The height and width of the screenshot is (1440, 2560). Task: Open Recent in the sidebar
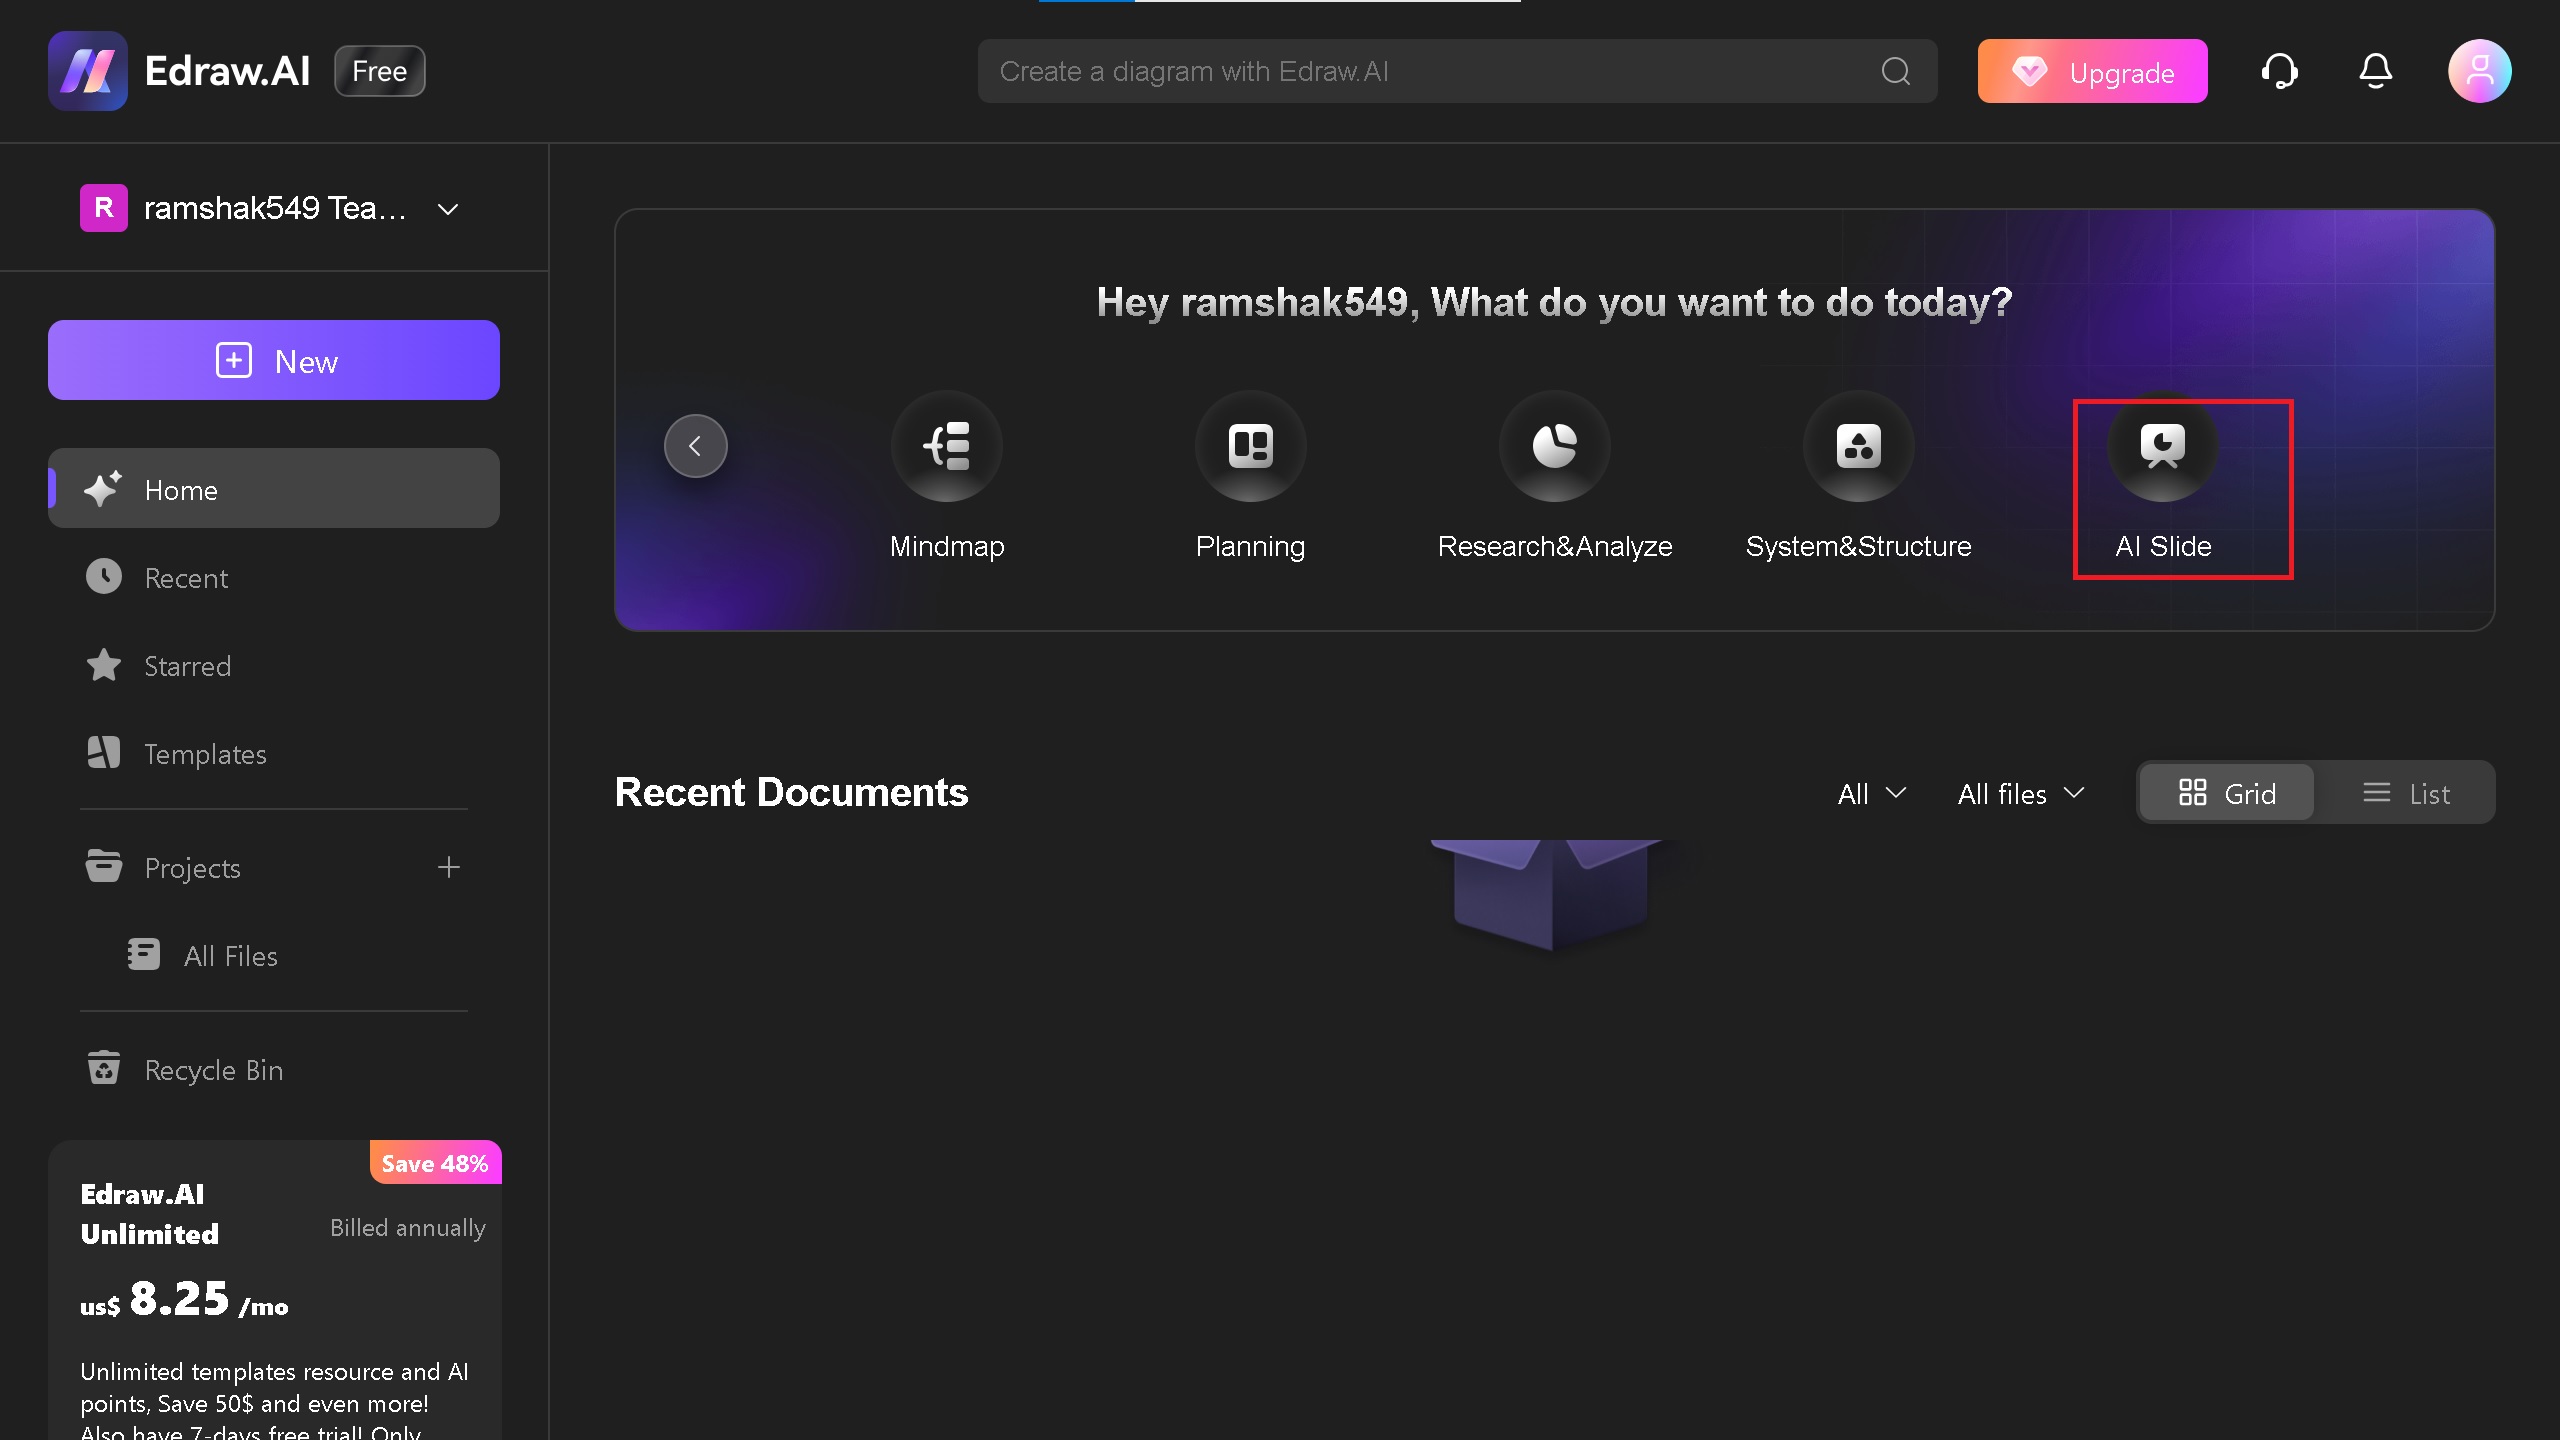[x=274, y=577]
